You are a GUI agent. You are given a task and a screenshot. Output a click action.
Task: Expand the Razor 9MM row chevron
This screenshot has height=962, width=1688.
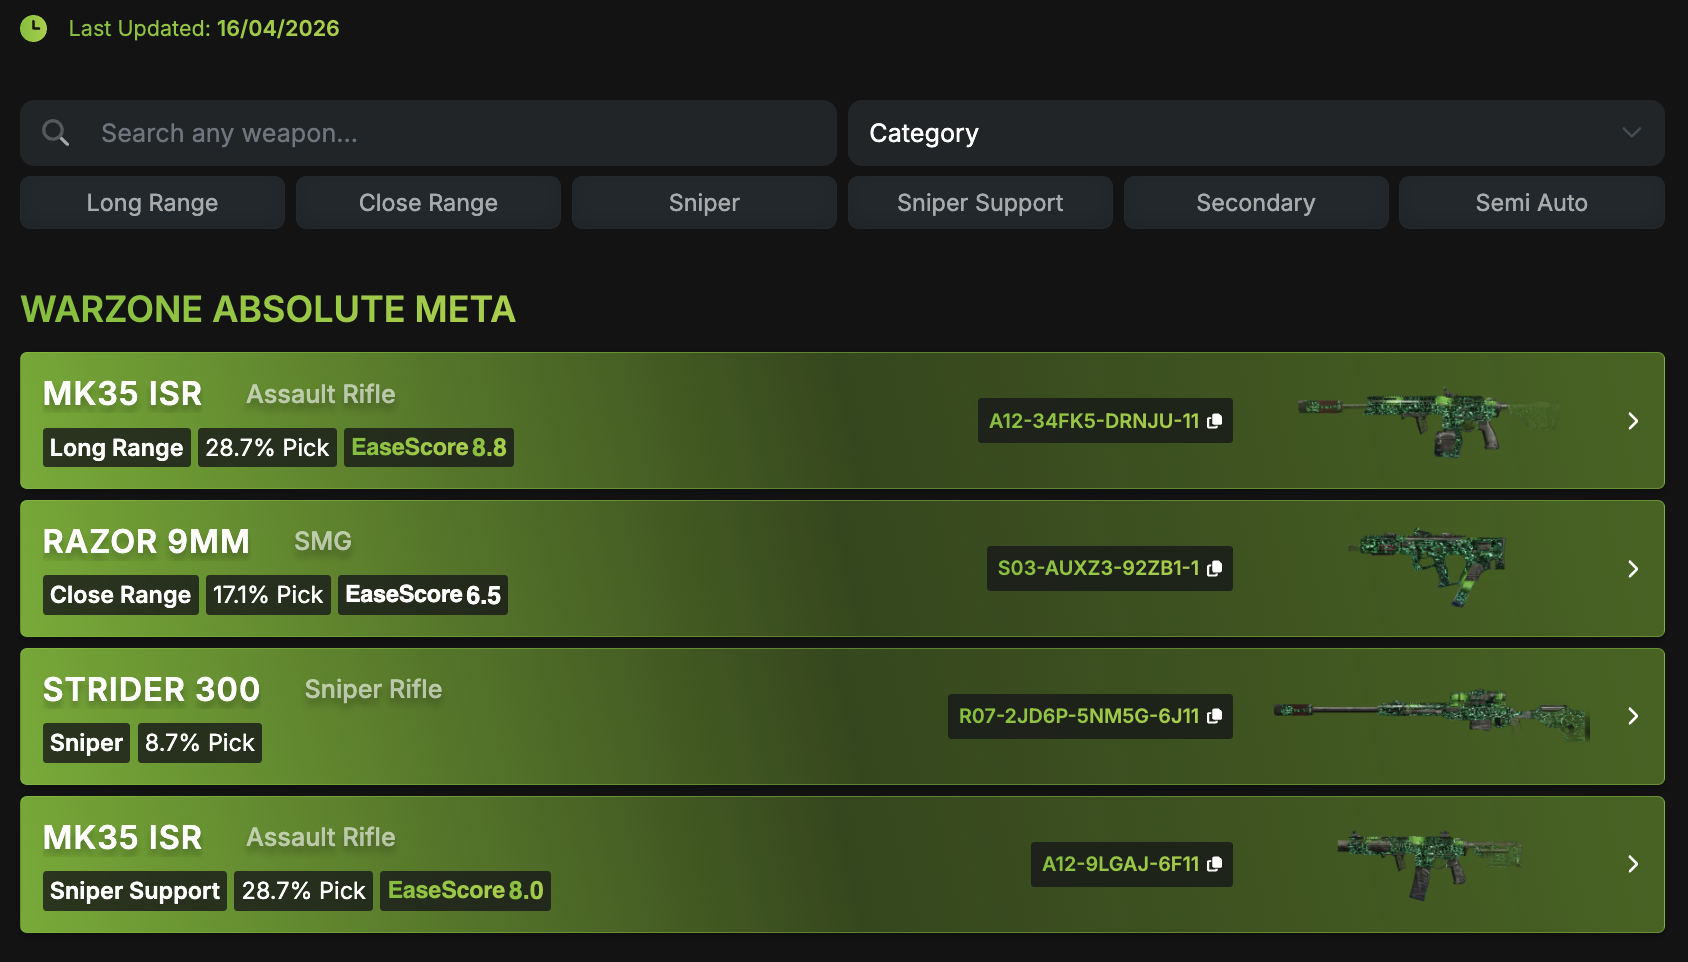1632,569
